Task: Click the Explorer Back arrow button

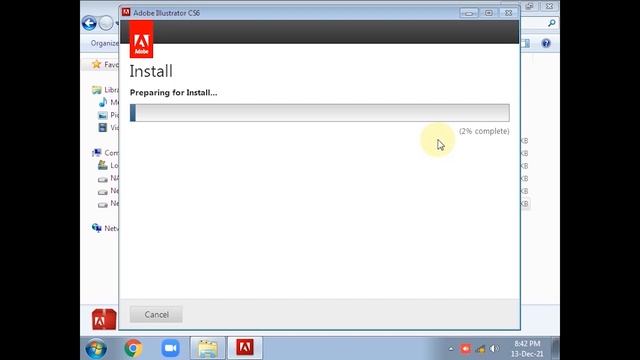Action: point(89,23)
